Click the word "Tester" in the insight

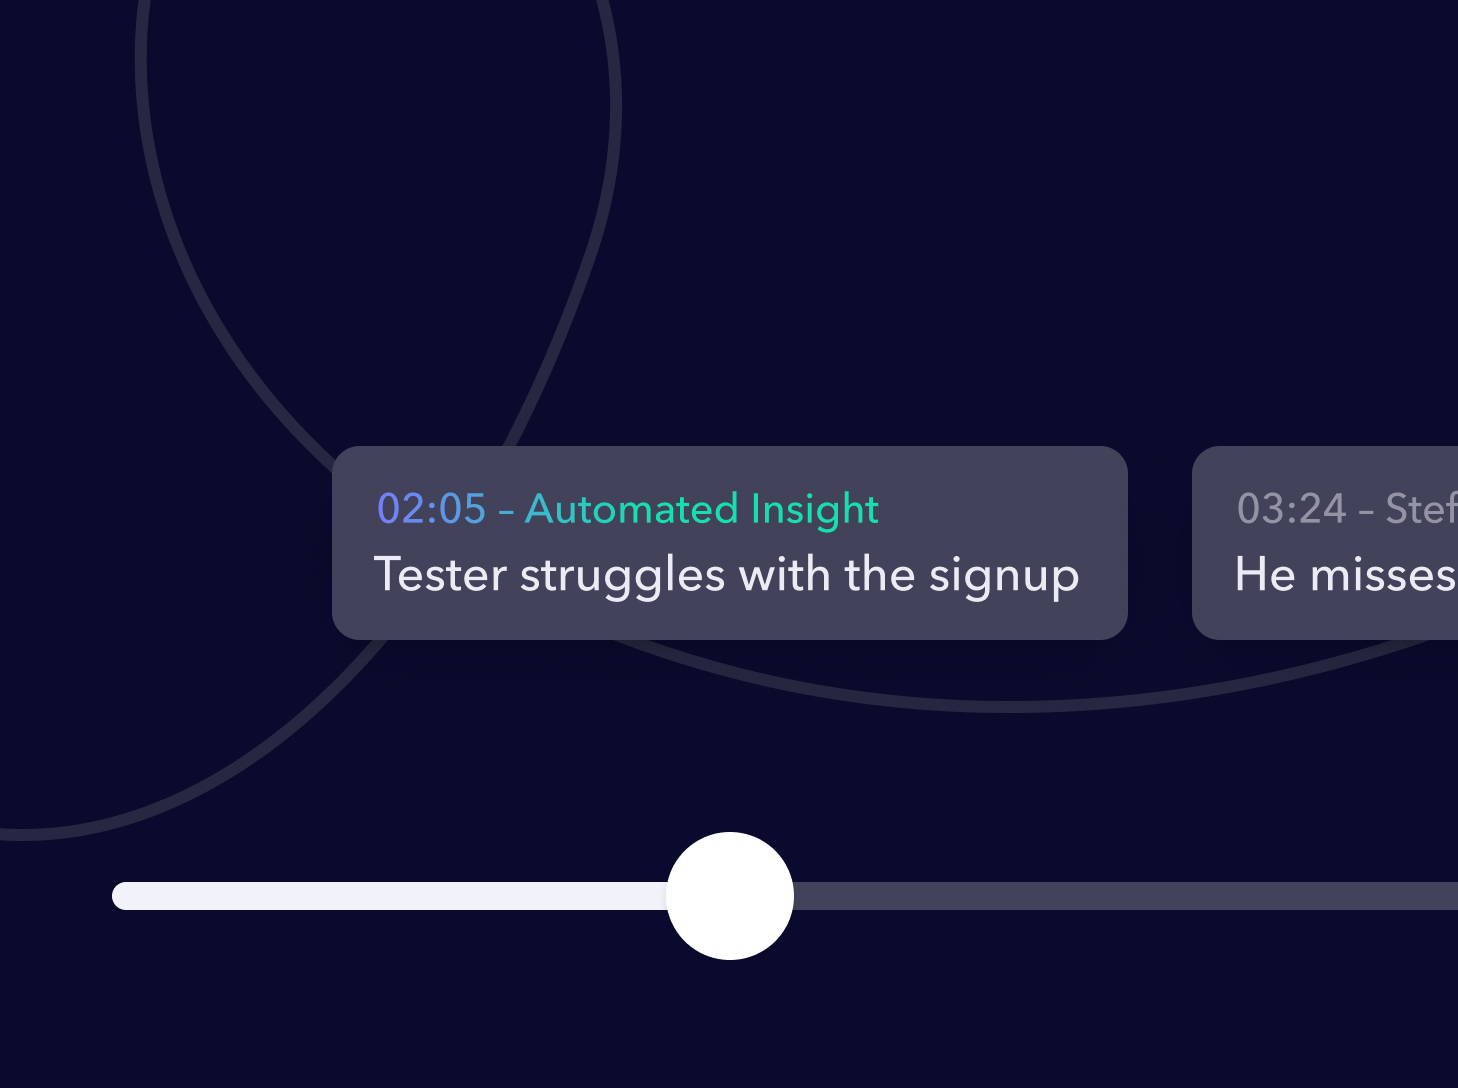[x=440, y=575]
